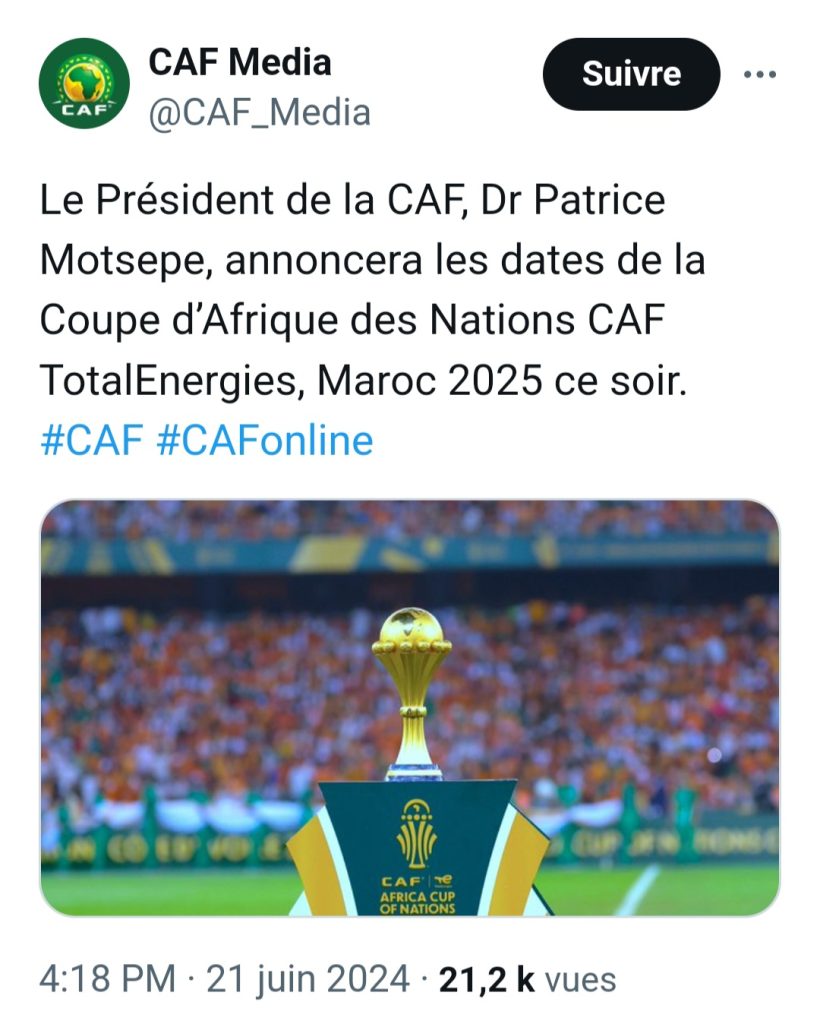
Task: Click the Suivre follow button
Action: [x=631, y=74]
